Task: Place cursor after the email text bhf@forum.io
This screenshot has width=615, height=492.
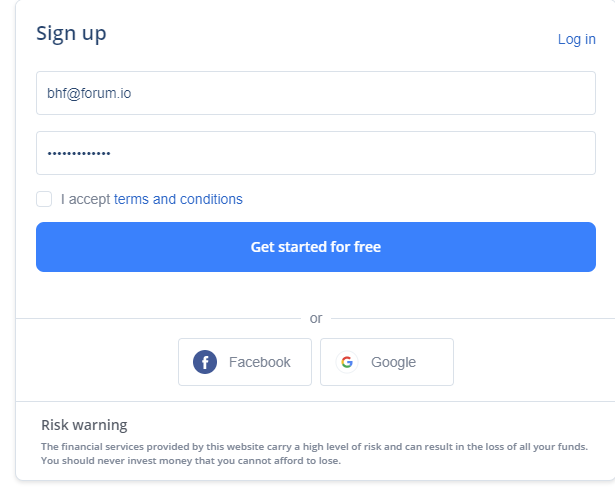Action: point(132,93)
